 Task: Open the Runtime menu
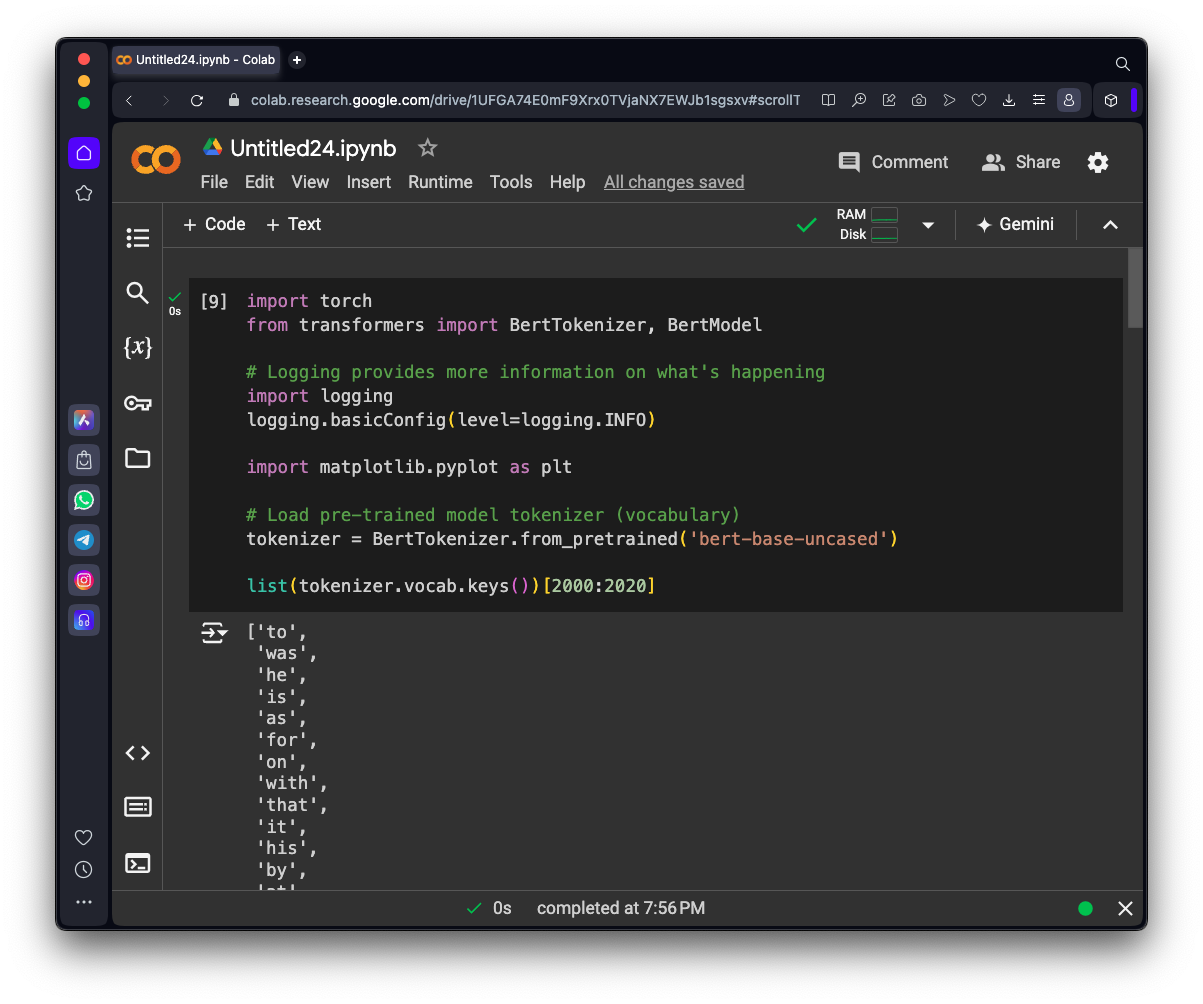coord(440,182)
